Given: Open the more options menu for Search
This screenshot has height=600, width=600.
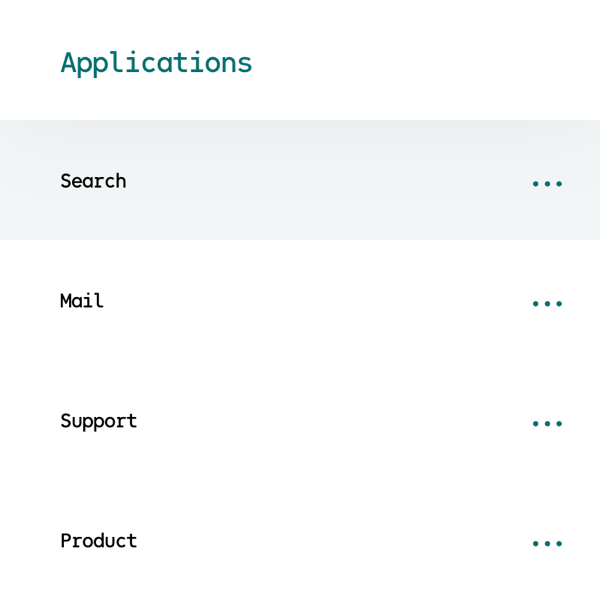Looking at the screenshot, I should pos(547,184).
